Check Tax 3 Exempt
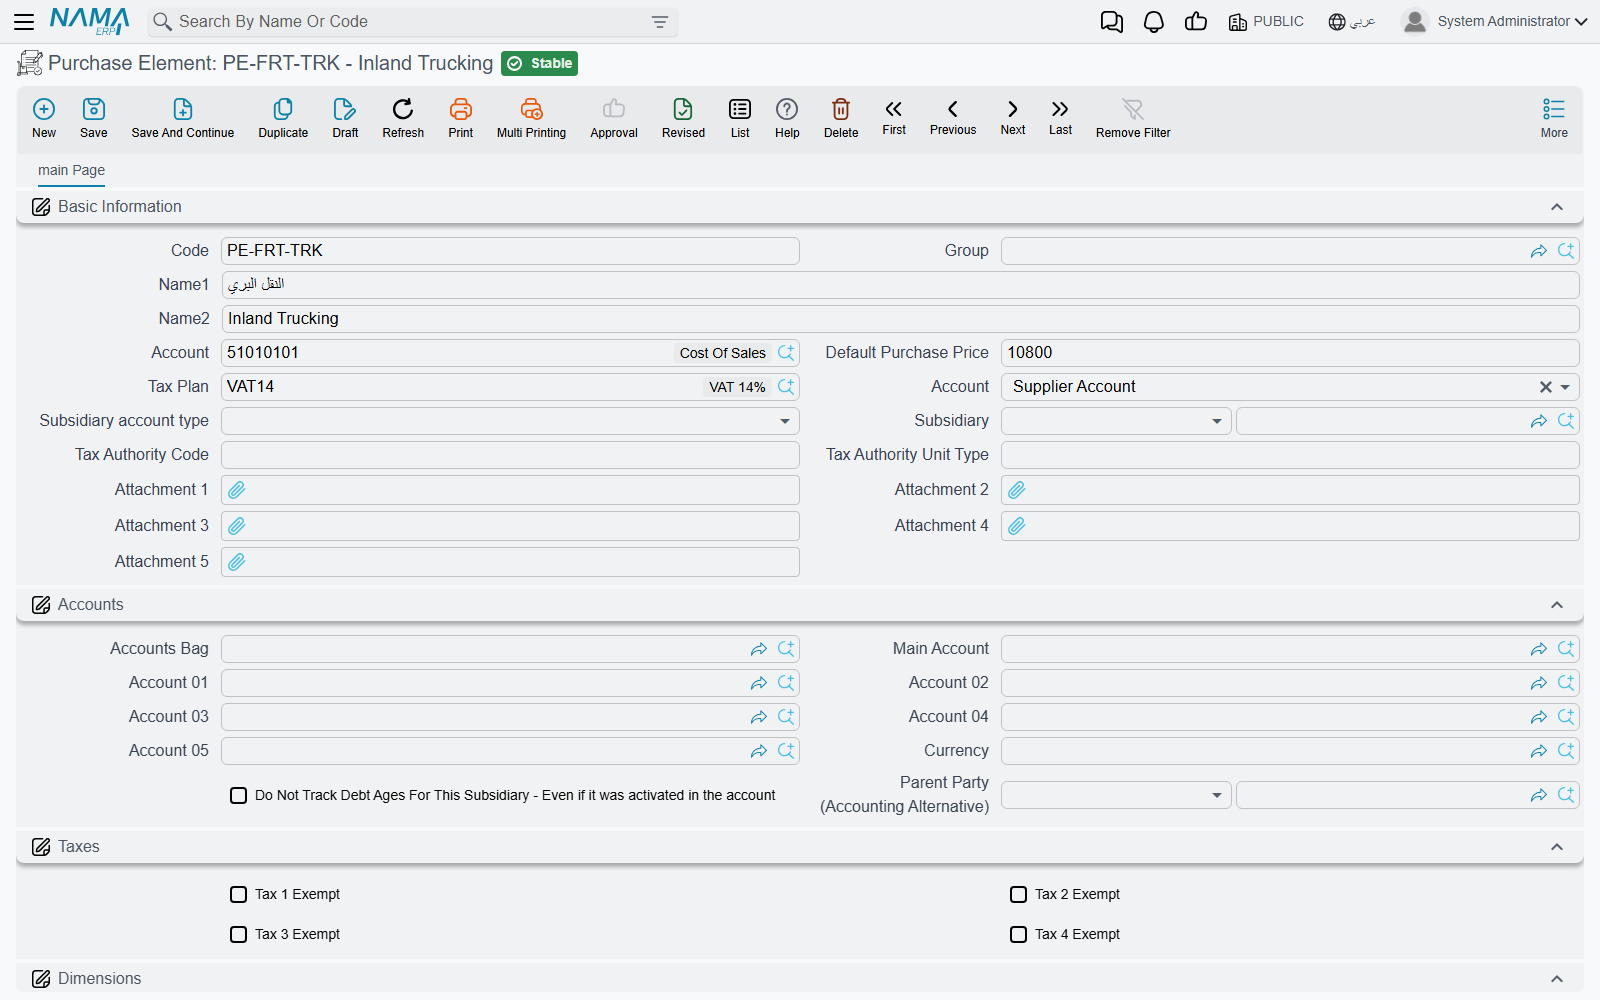The width and height of the screenshot is (1600, 1000). point(238,935)
